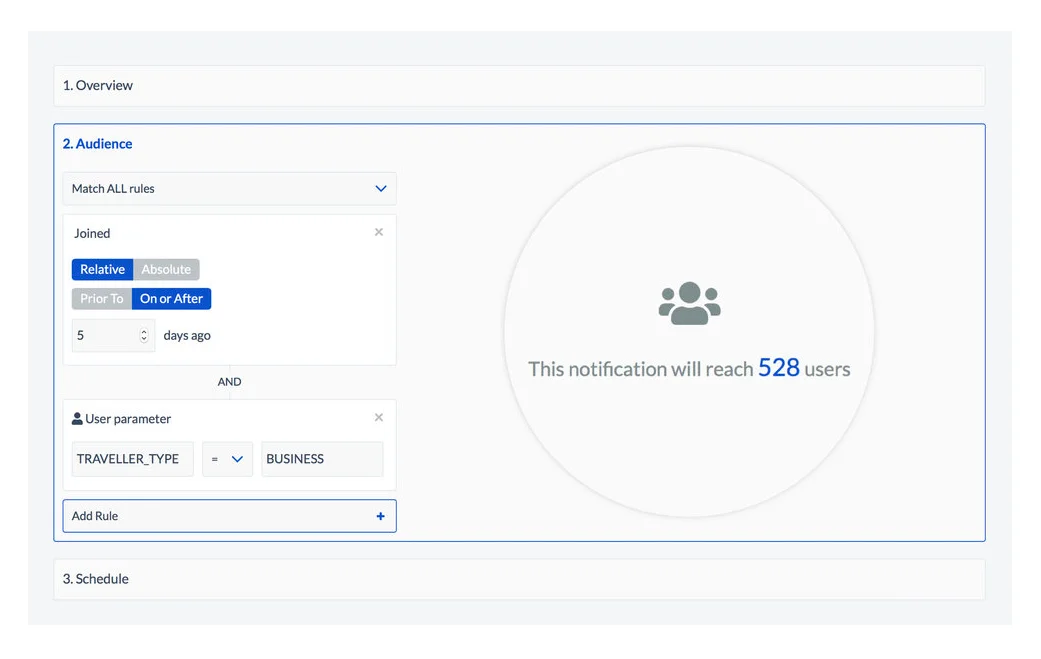Focus the days ago number field

(x=113, y=336)
